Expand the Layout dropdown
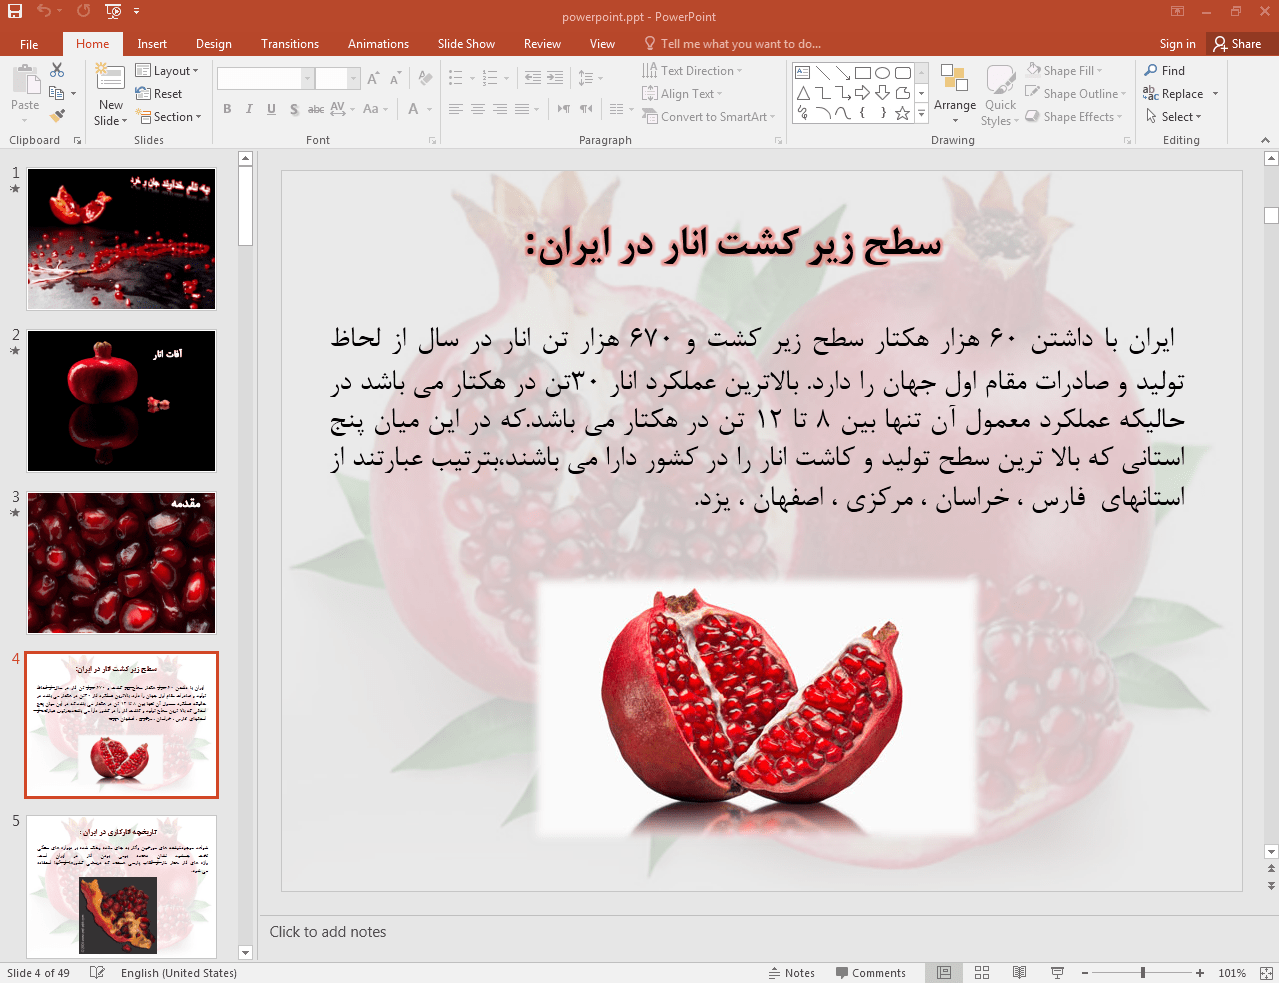This screenshot has width=1279, height=983. [167, 71]
